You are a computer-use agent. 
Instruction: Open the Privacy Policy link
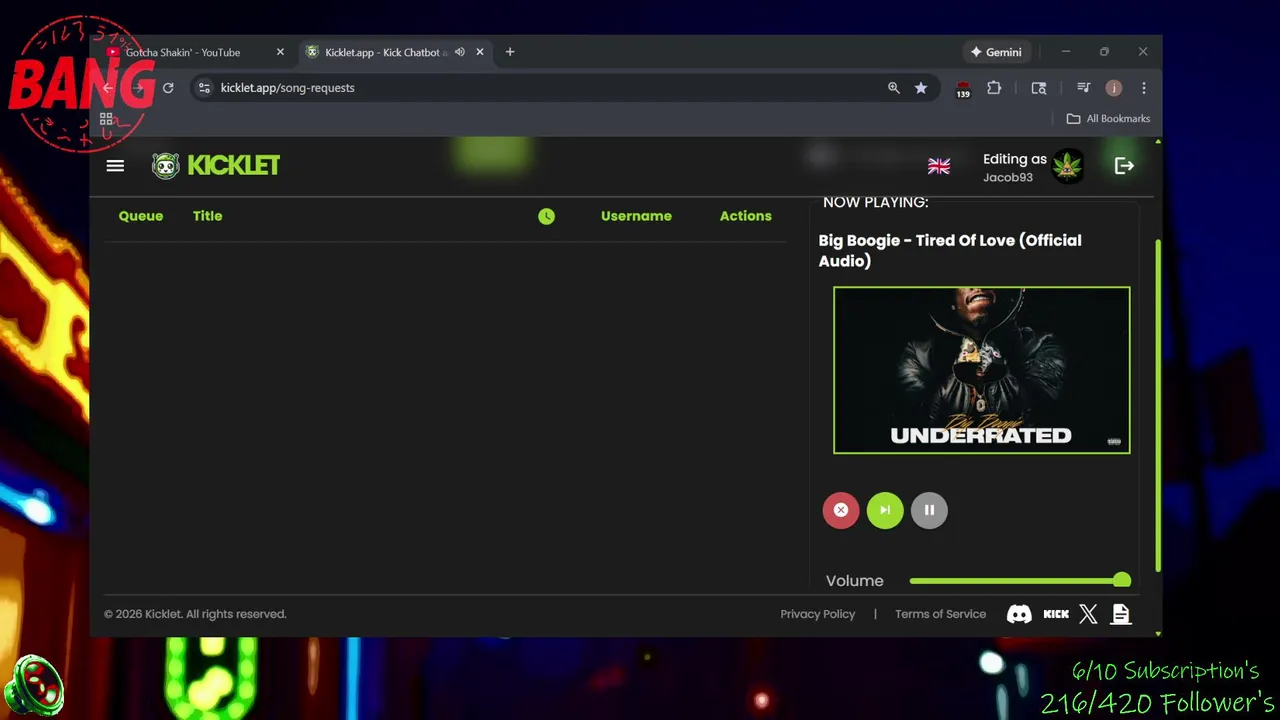pos(818,614)
